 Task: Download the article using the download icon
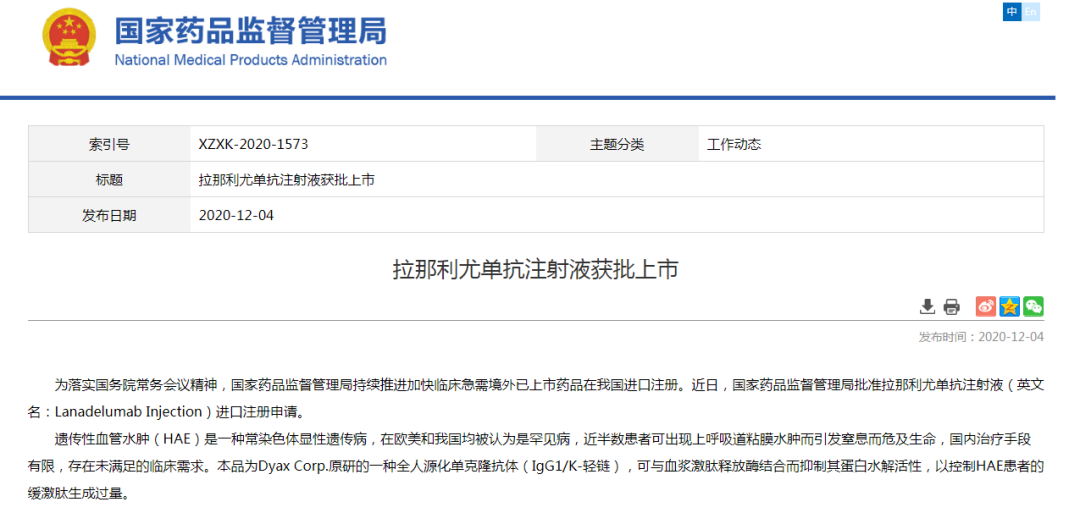click(927, 306)
